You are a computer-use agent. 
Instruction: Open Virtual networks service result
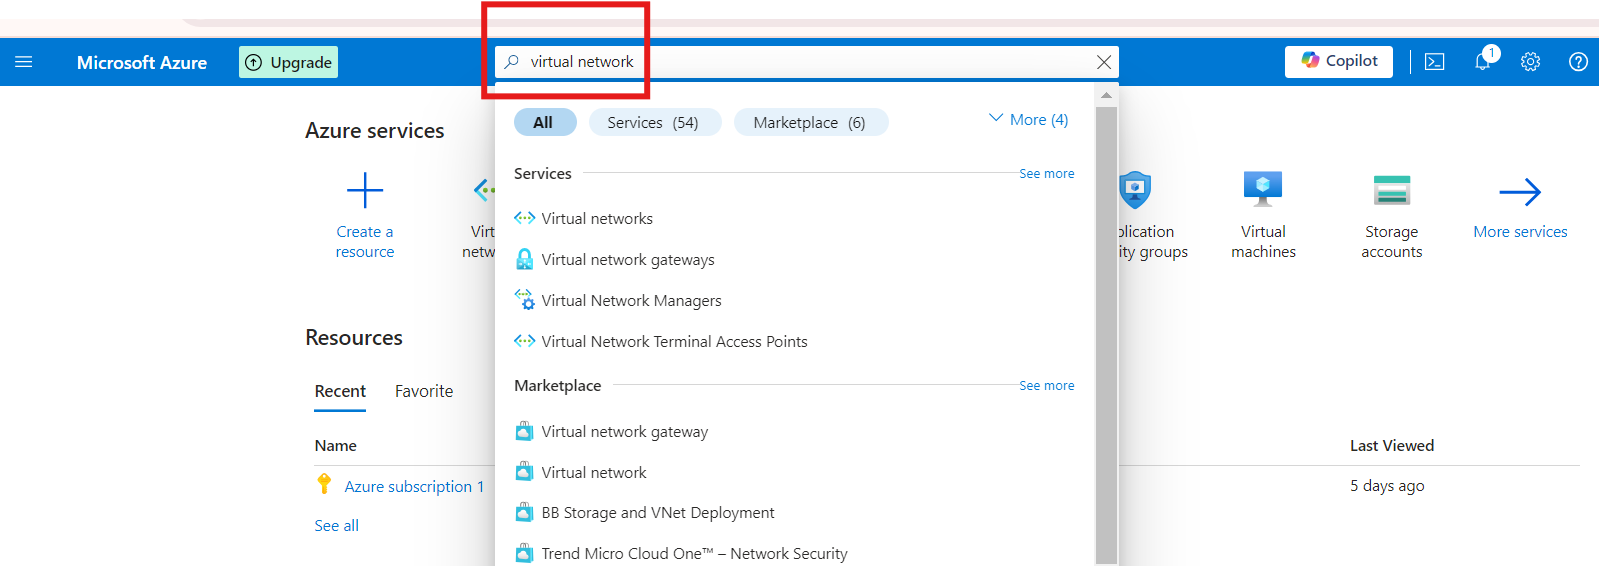point(597,218)
